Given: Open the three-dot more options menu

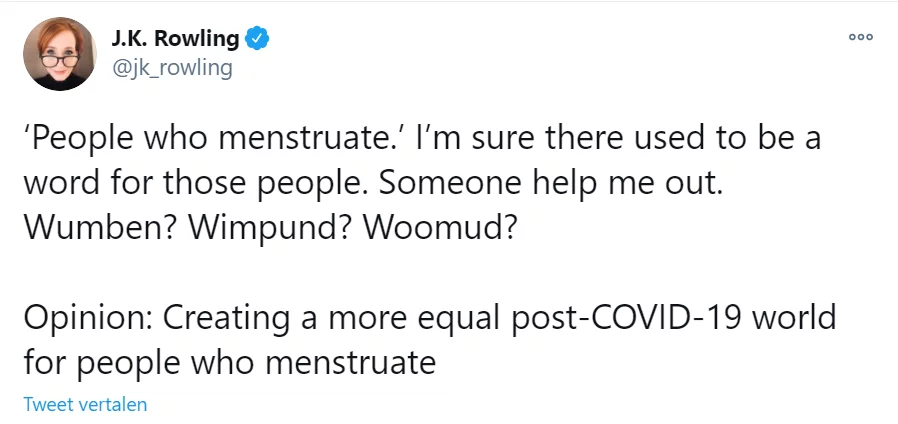Looking at the screenshot, I should [860, 38].
